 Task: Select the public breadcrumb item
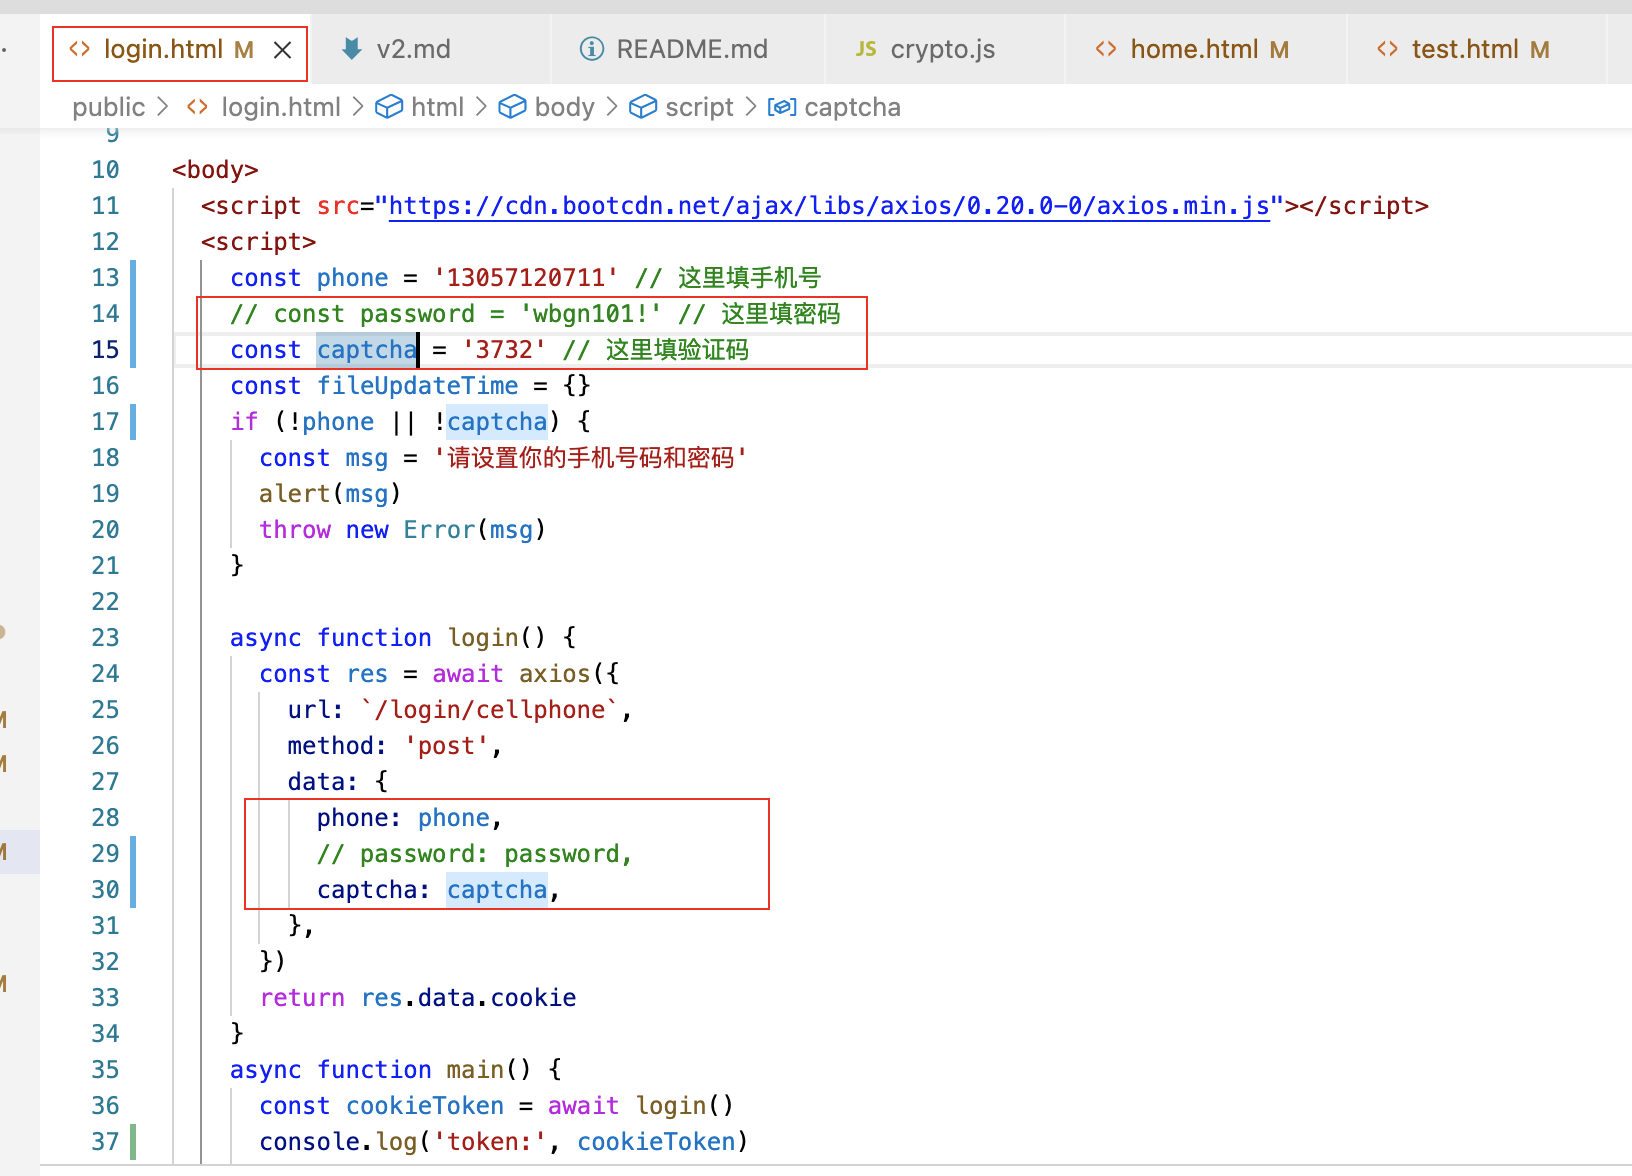(108, 107)
